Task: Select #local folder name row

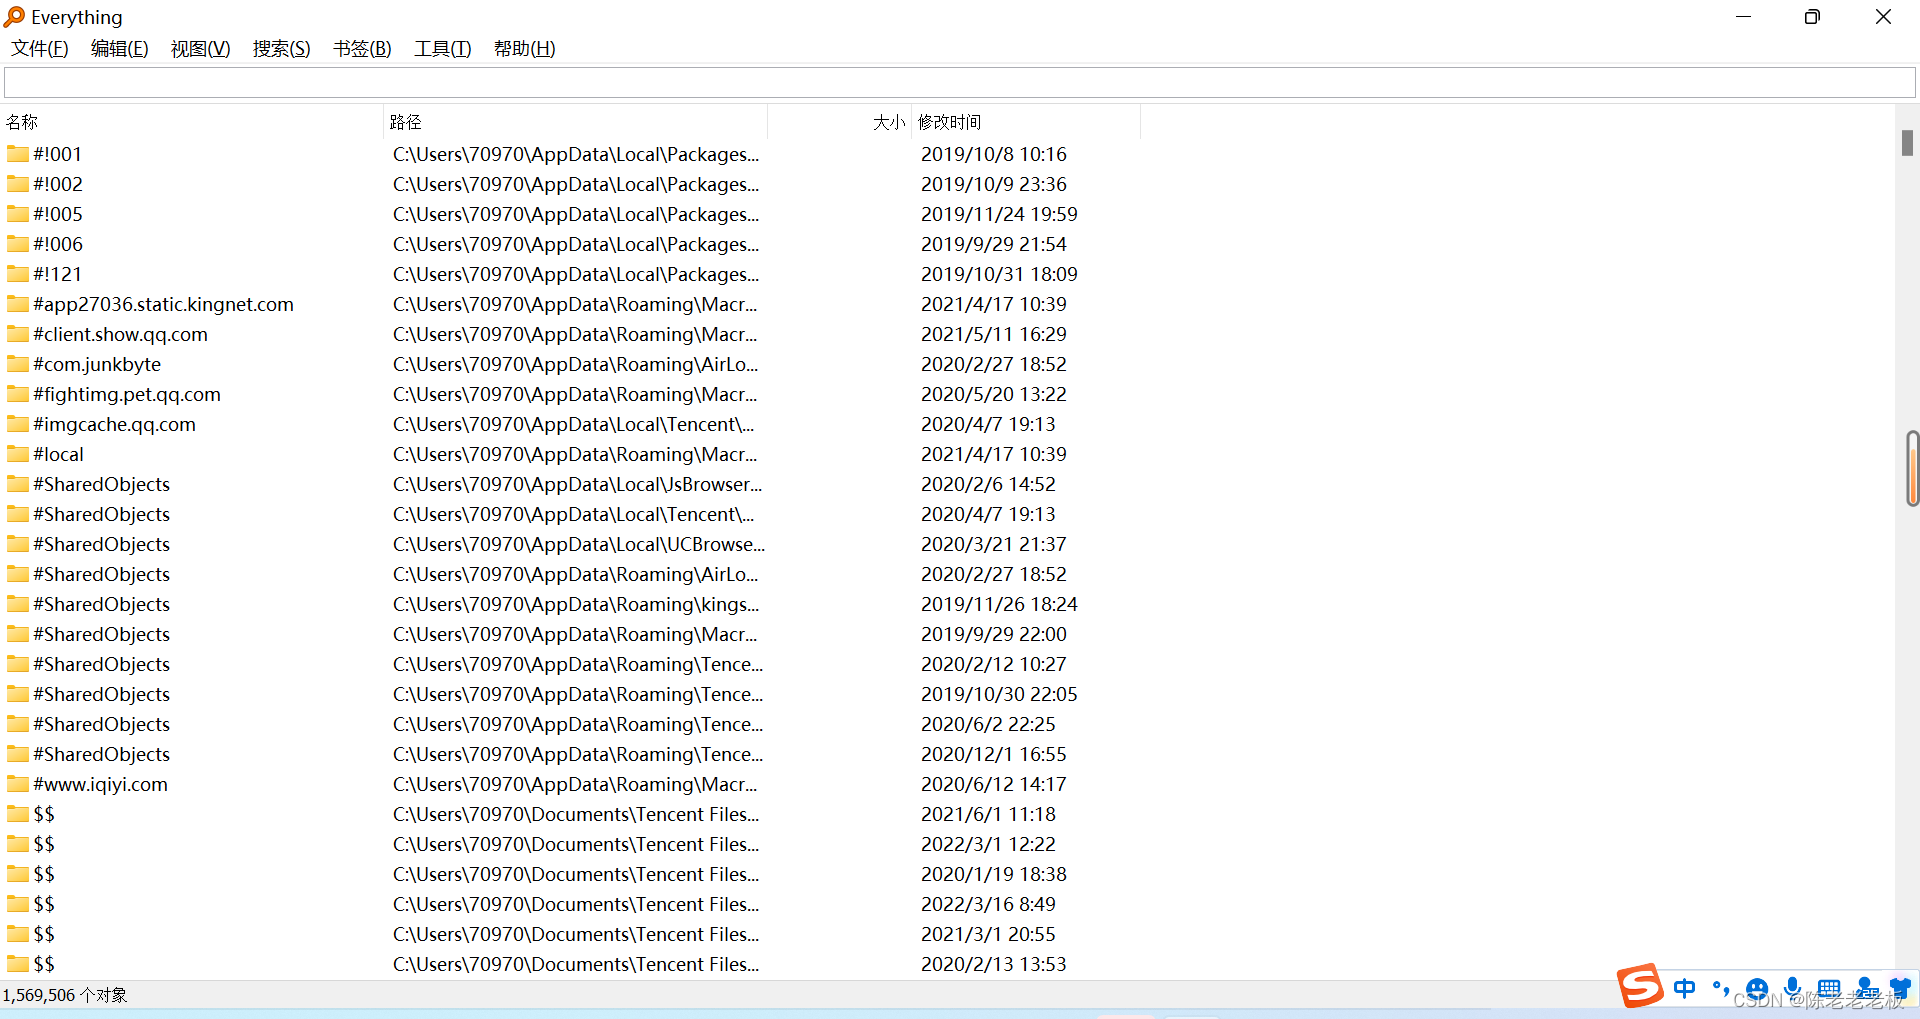Action: click(x=59, y=454)
